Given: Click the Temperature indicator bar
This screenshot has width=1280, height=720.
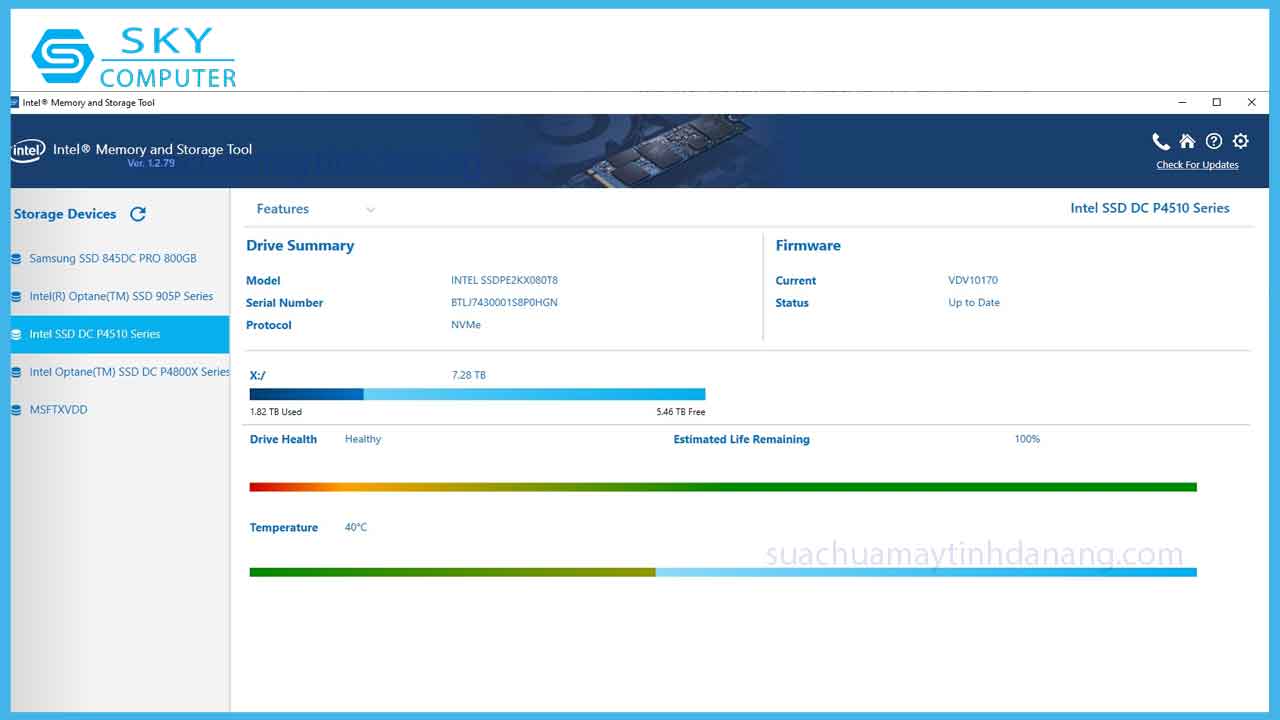Looking at the screenshot, I should 723,572.
